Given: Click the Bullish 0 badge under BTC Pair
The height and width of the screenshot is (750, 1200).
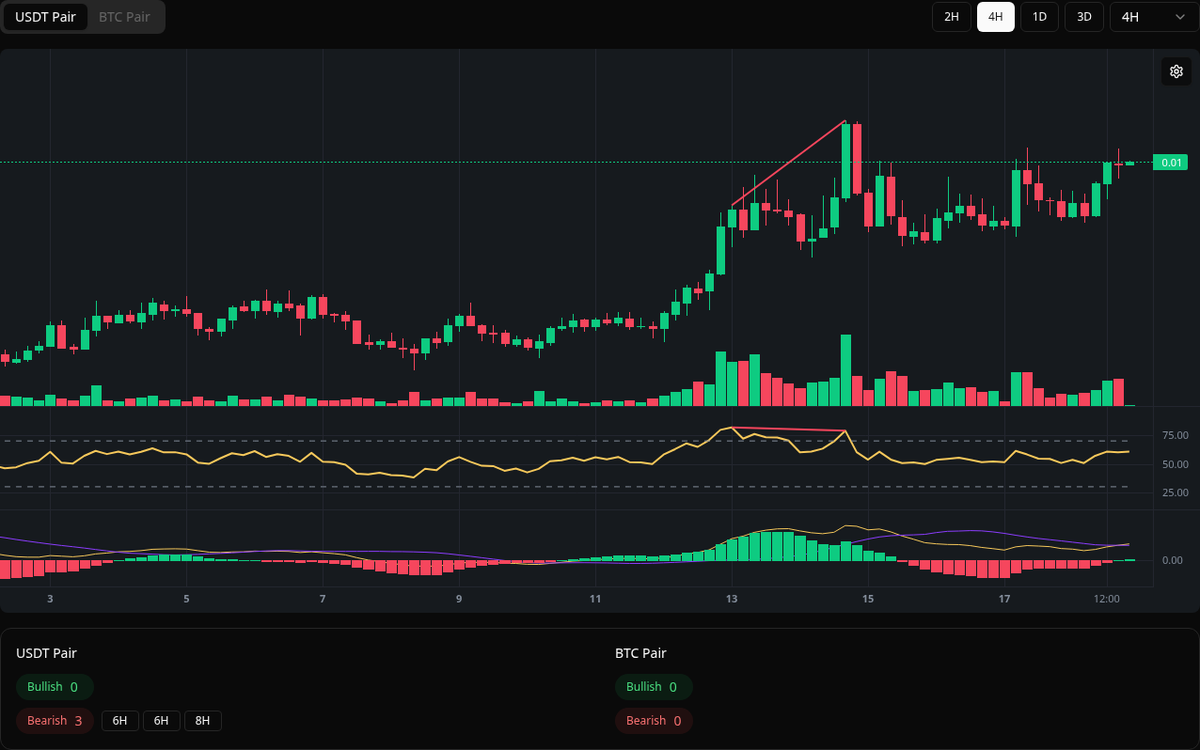Looking at the screenshot, I should (x=654, y=687).
